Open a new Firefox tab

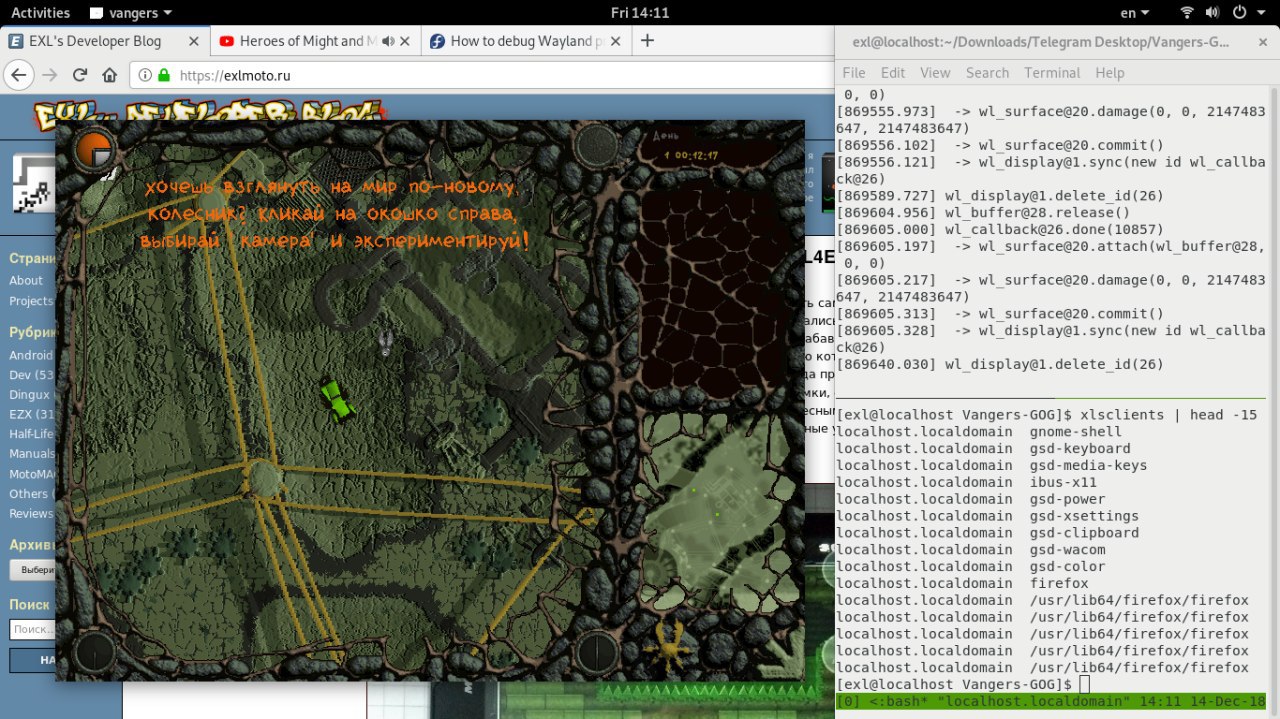(x=647, y=41)
